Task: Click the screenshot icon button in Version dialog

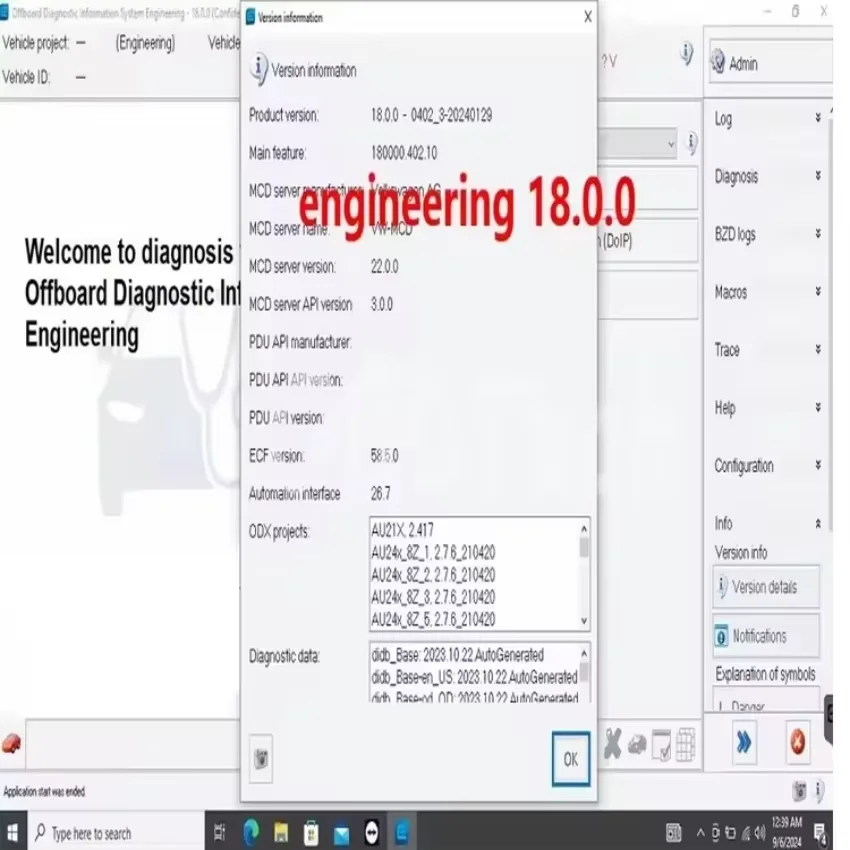Action: (x=261, y=758)
